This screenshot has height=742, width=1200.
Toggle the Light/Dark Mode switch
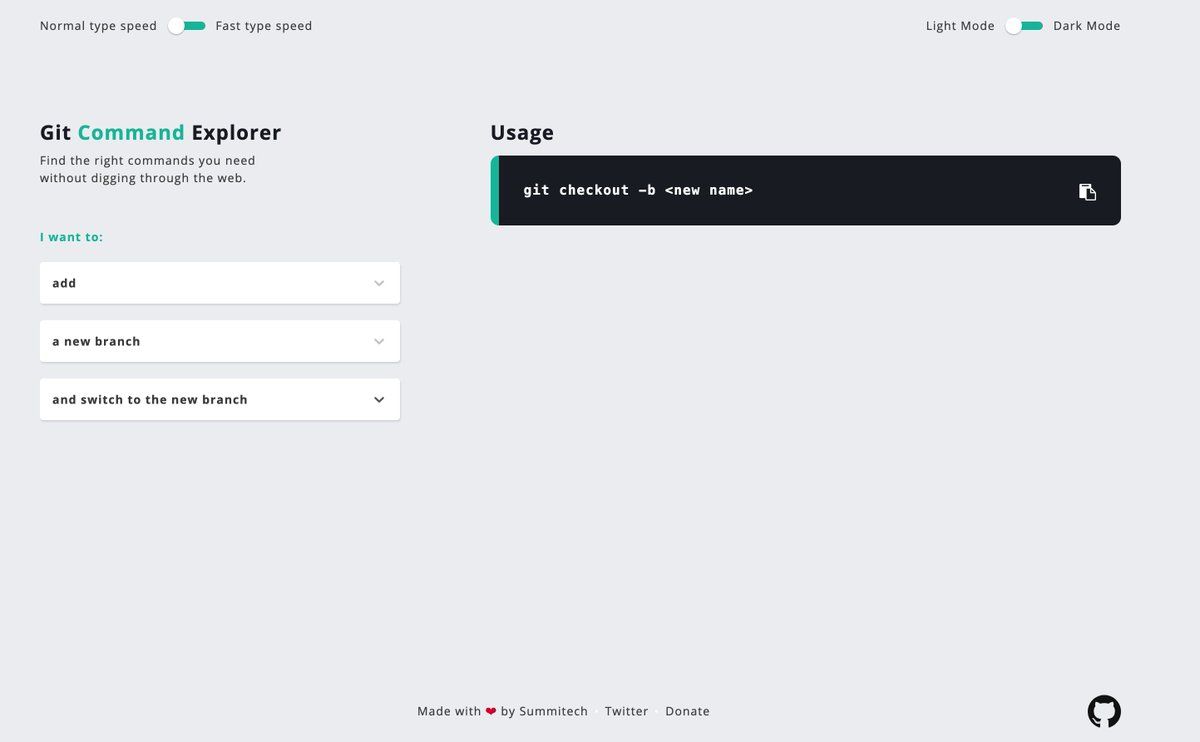click(x=1024, y=26)
